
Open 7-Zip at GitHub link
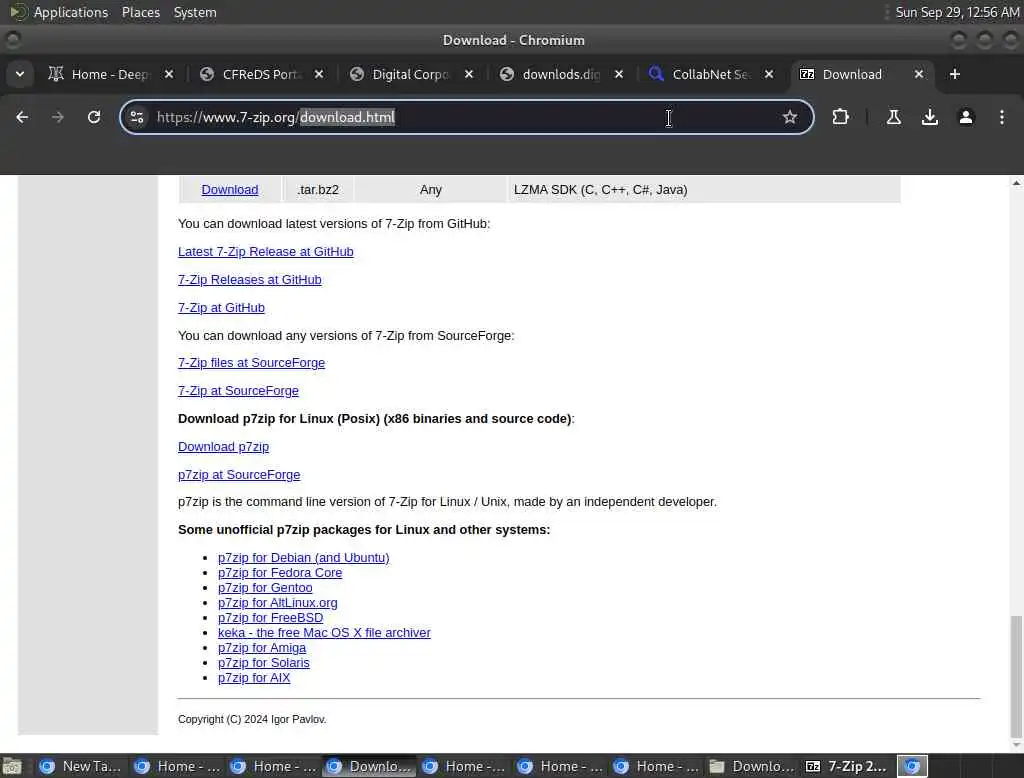(221, 308)
